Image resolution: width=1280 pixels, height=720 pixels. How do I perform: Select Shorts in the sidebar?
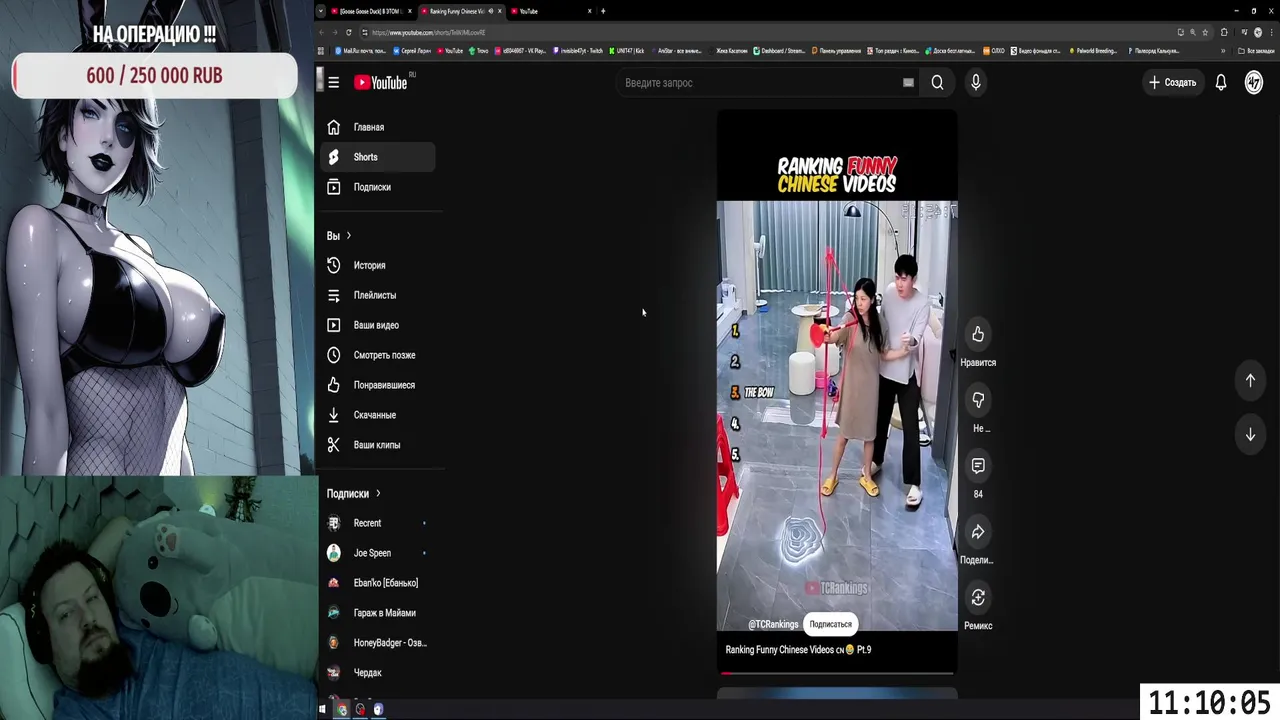tap(378, 157)
